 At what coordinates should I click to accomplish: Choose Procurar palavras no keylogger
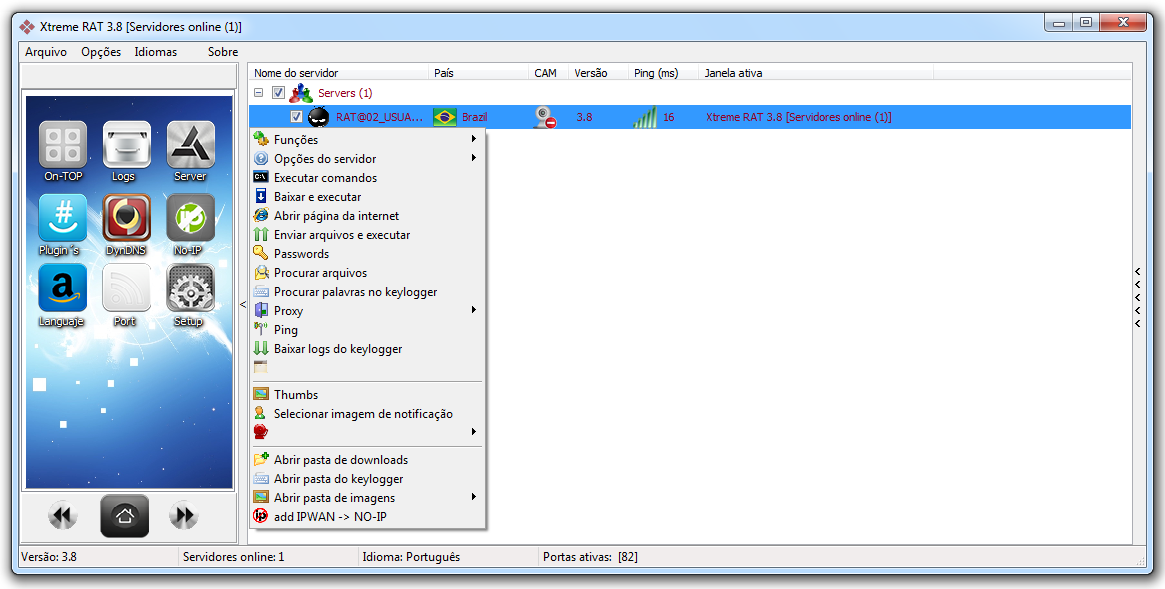click(x=368, y=292)
